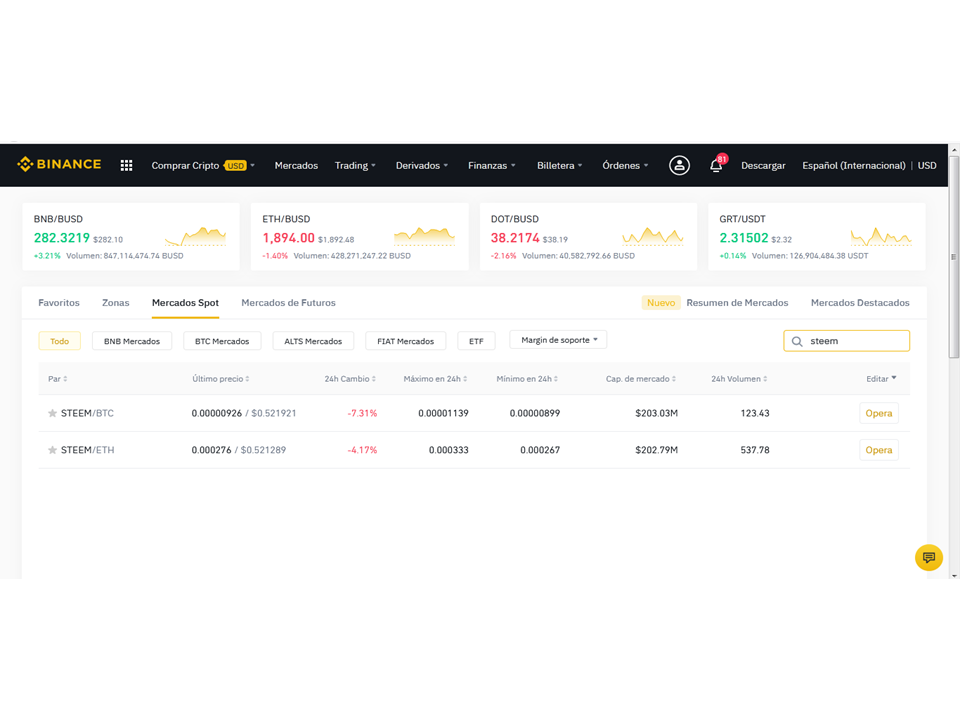Expand the Órdenes menu
This screenshot has width=960, height=720.
click(x=625, y=165)
